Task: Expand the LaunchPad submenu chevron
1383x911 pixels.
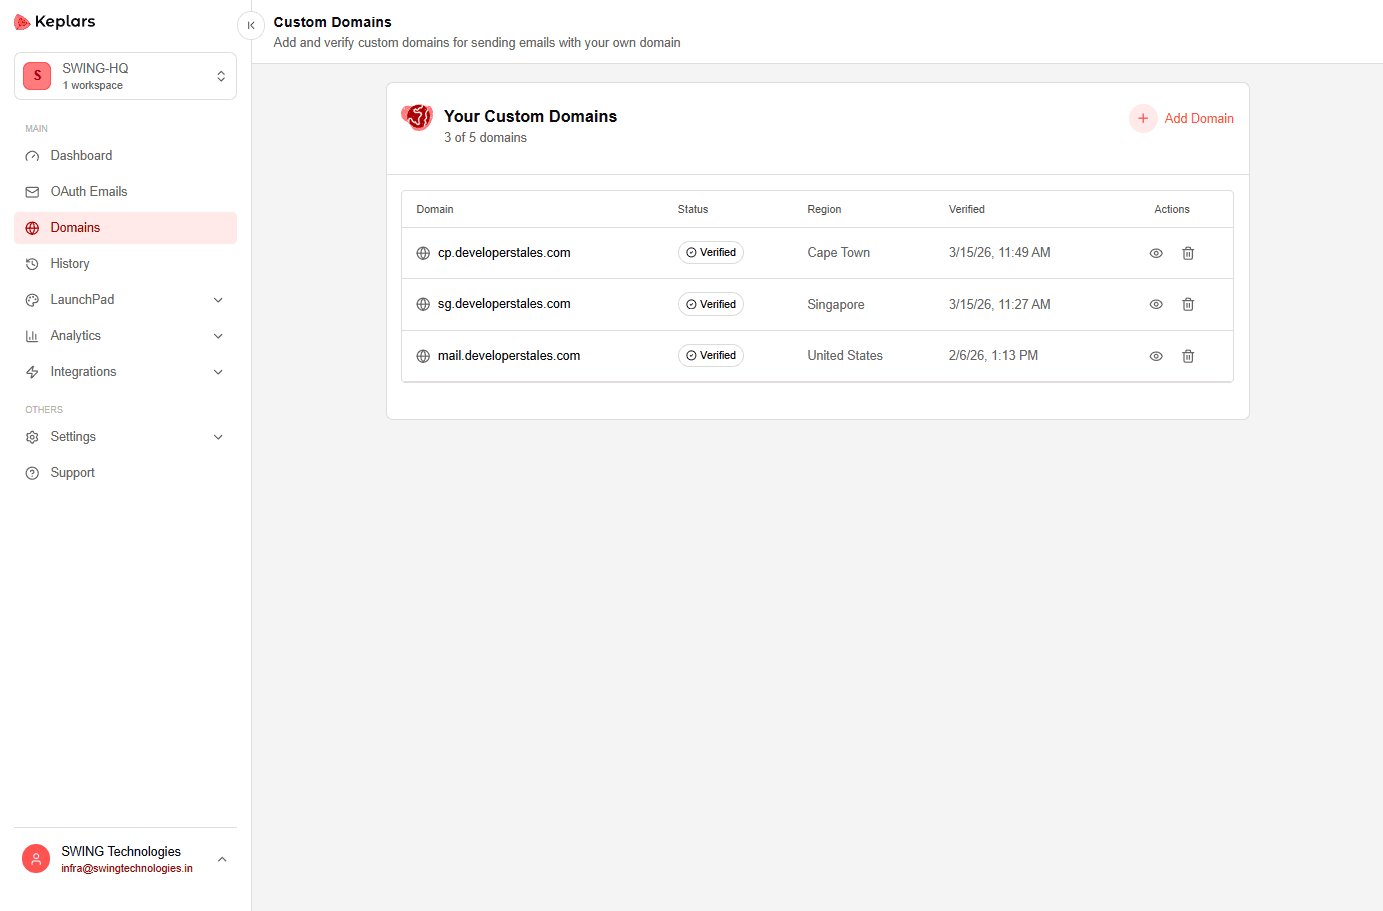Action: 218,300
